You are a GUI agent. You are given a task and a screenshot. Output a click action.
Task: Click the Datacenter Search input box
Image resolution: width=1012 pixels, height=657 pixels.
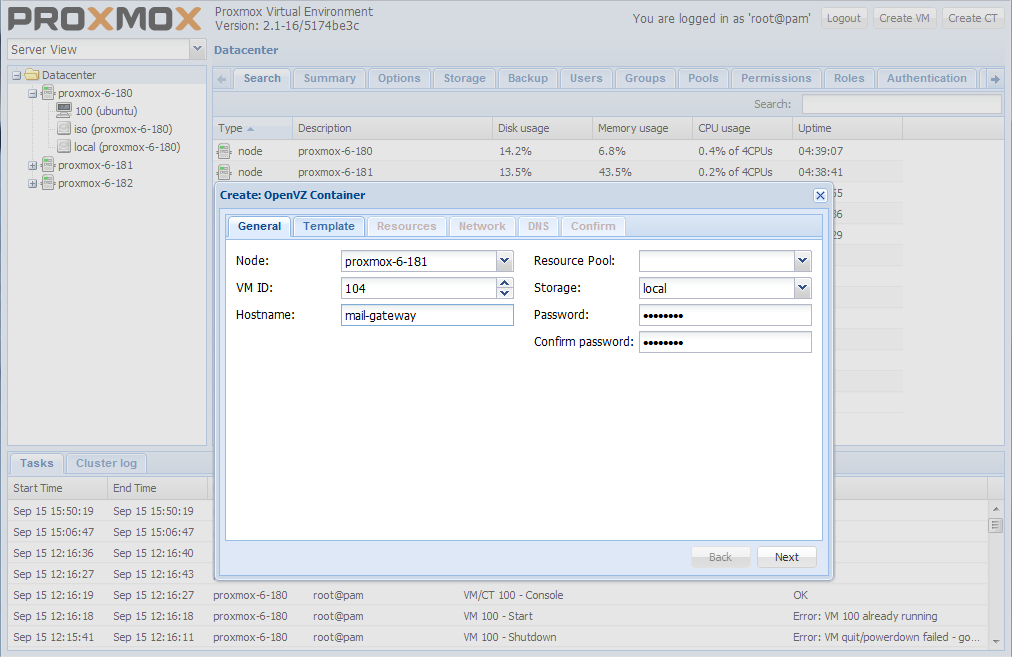(901, 104)
